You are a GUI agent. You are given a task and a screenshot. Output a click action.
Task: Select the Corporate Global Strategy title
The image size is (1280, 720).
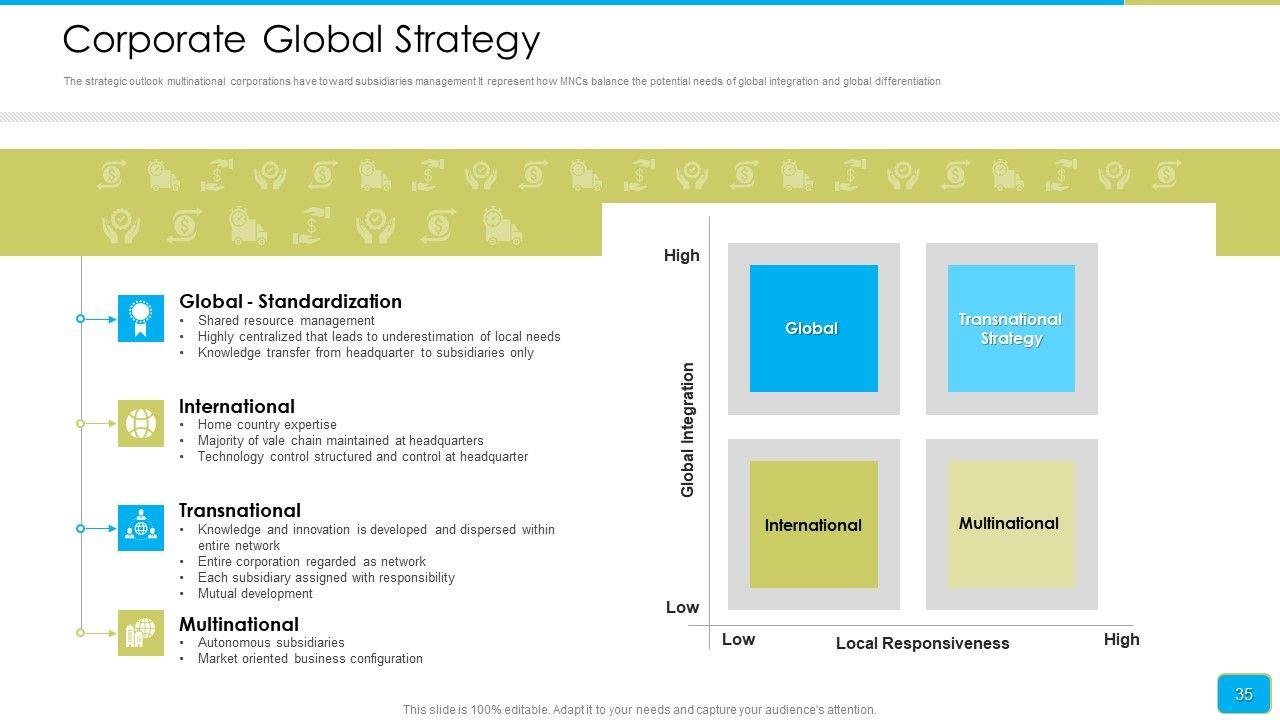pos(301,40)
